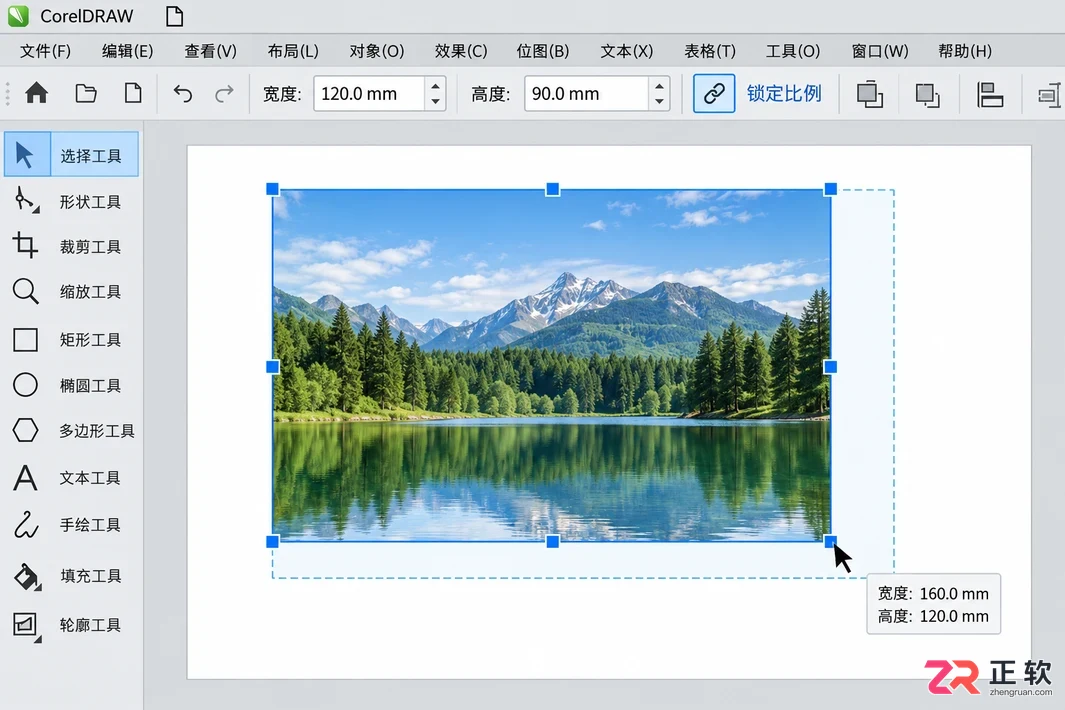Click the top-center selection handle
This screenshot has height=710, width=1065.
[x=553, y=189]
